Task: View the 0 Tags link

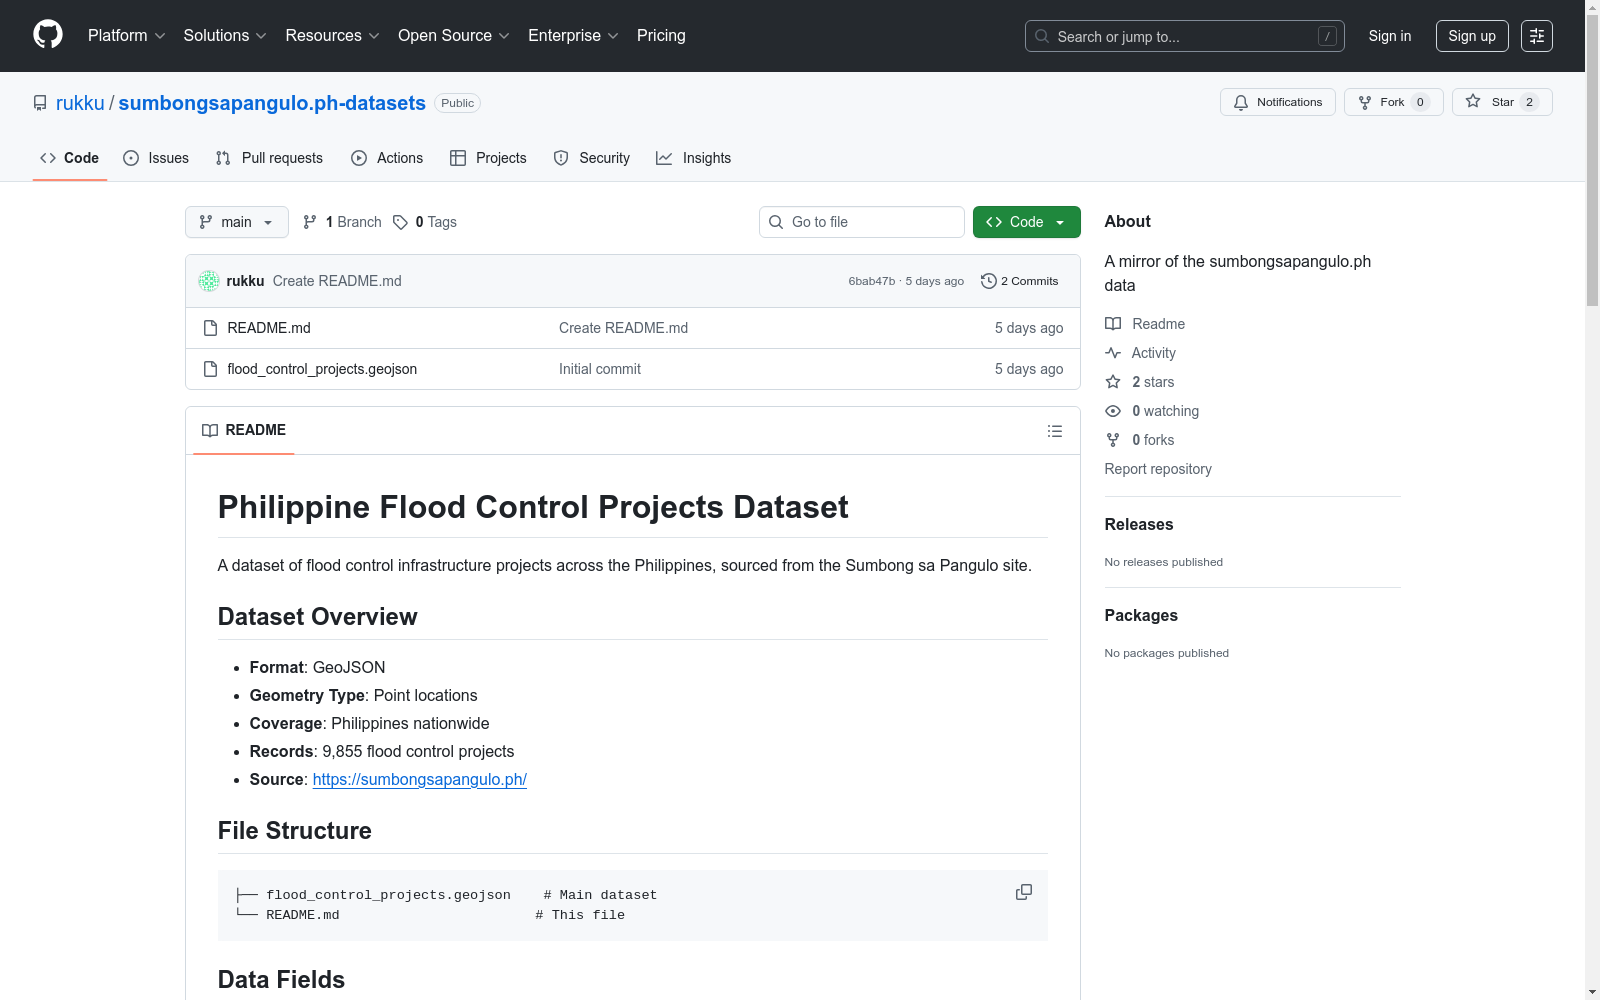Action: [x=425, y=222]
